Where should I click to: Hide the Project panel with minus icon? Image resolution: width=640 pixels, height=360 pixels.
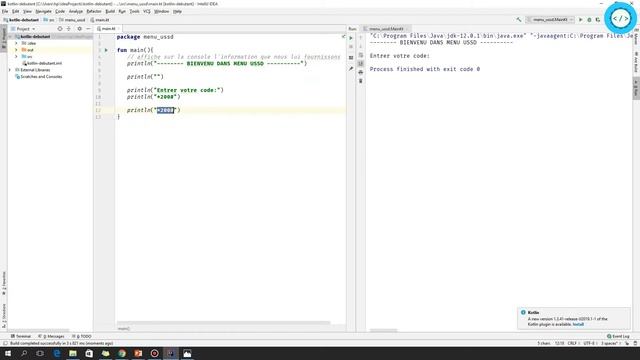(88, 29)
